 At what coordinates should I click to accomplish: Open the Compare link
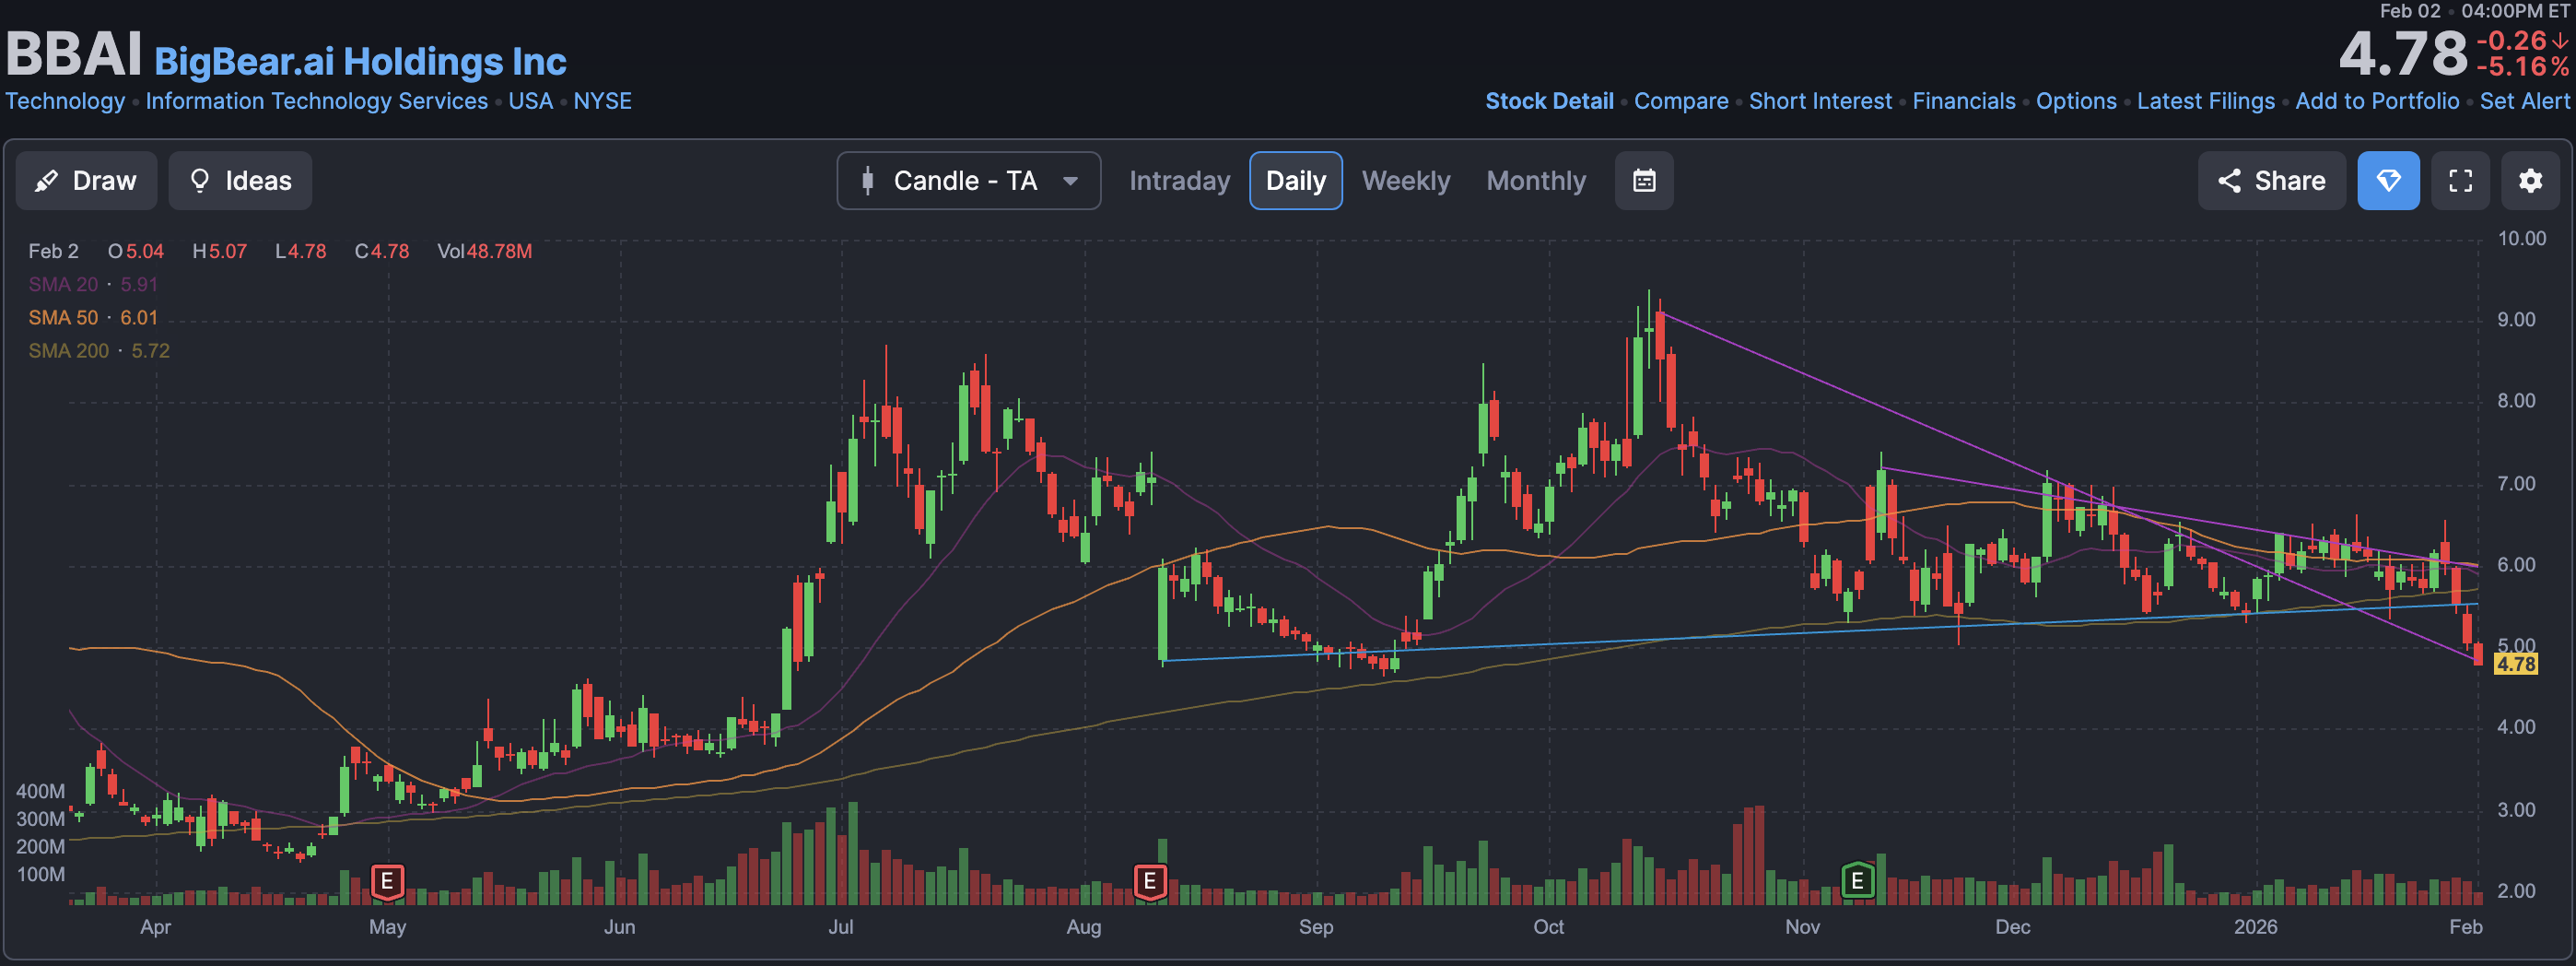[1681, 101]
